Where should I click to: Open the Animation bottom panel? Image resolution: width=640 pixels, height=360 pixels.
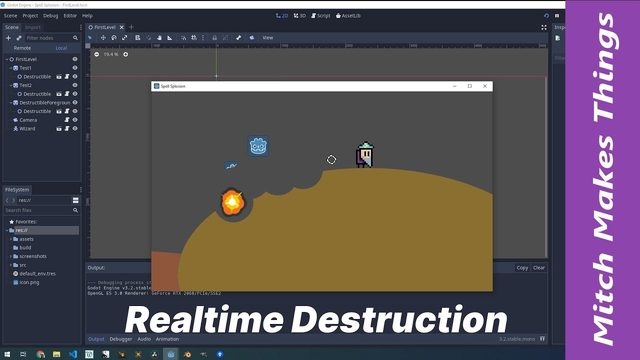167,339
